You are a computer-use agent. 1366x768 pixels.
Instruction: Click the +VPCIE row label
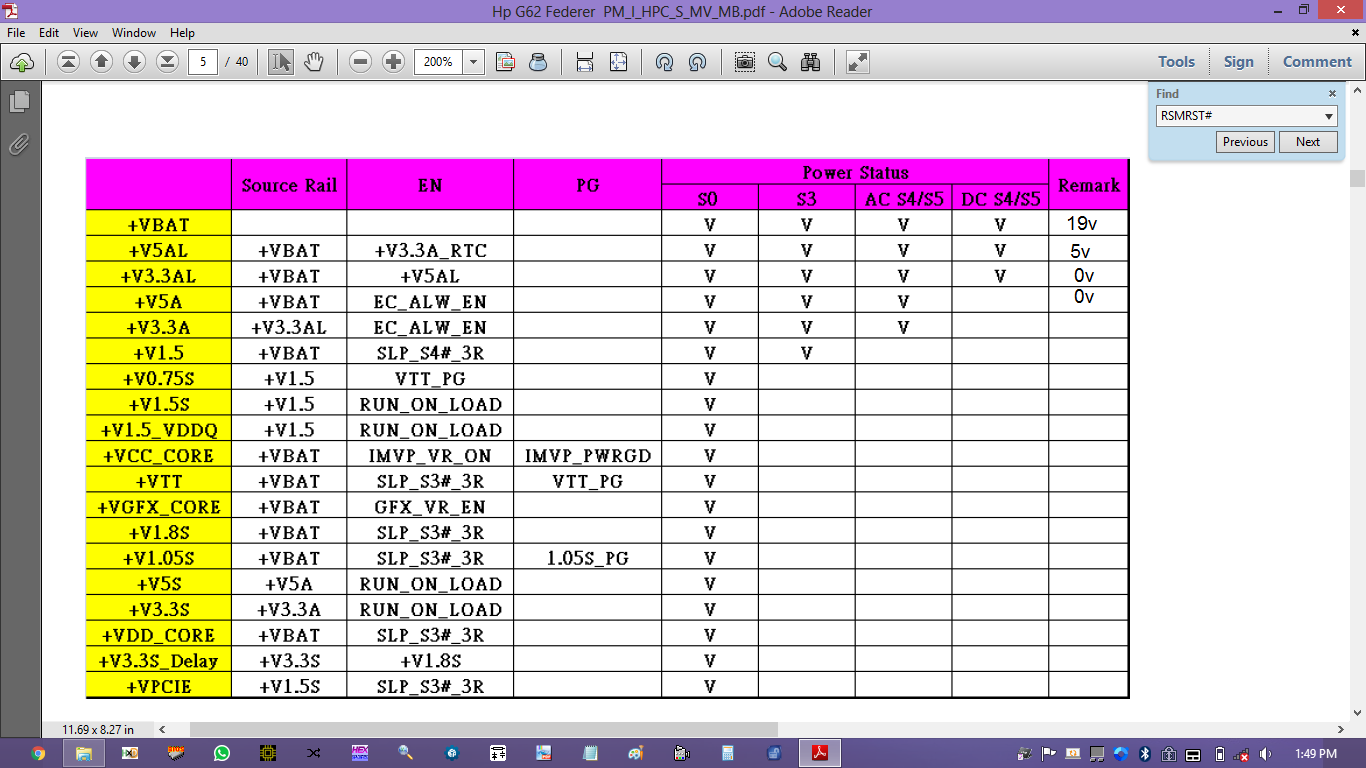tap(159, 687)
